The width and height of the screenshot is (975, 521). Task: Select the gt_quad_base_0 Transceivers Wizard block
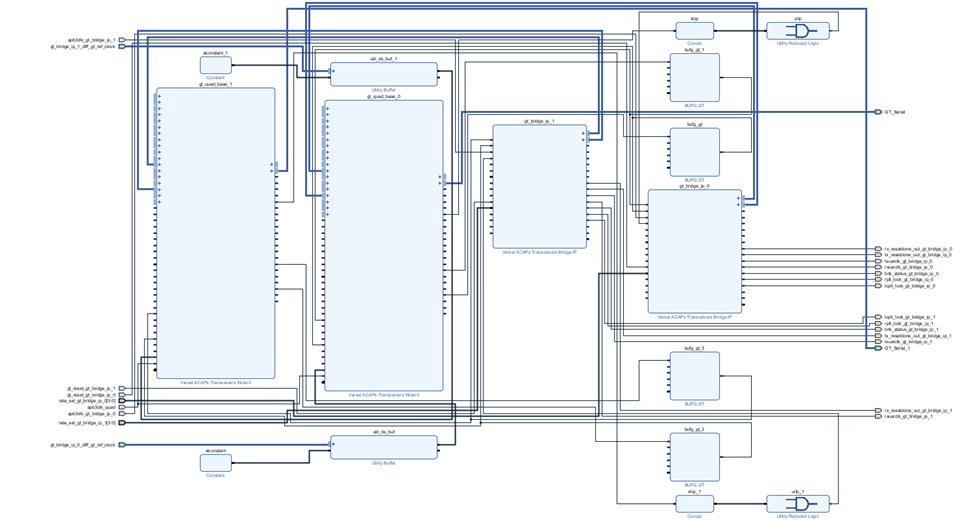click(x=384, y=245)
